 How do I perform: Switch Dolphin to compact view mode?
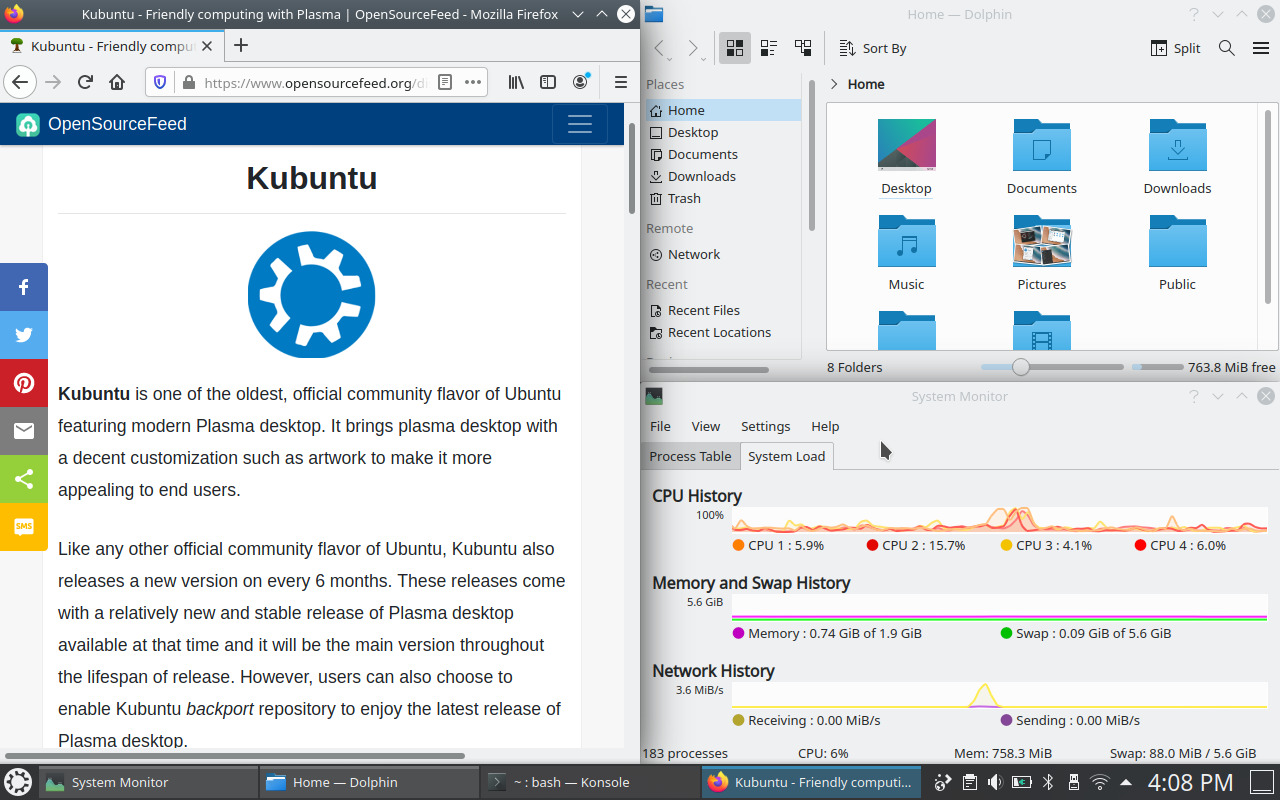(x=768, y=47)
